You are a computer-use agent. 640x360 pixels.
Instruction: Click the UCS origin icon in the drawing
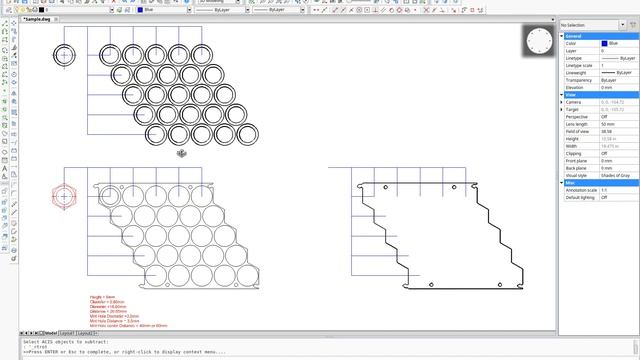pyautogui.click(x=182, y=153)
